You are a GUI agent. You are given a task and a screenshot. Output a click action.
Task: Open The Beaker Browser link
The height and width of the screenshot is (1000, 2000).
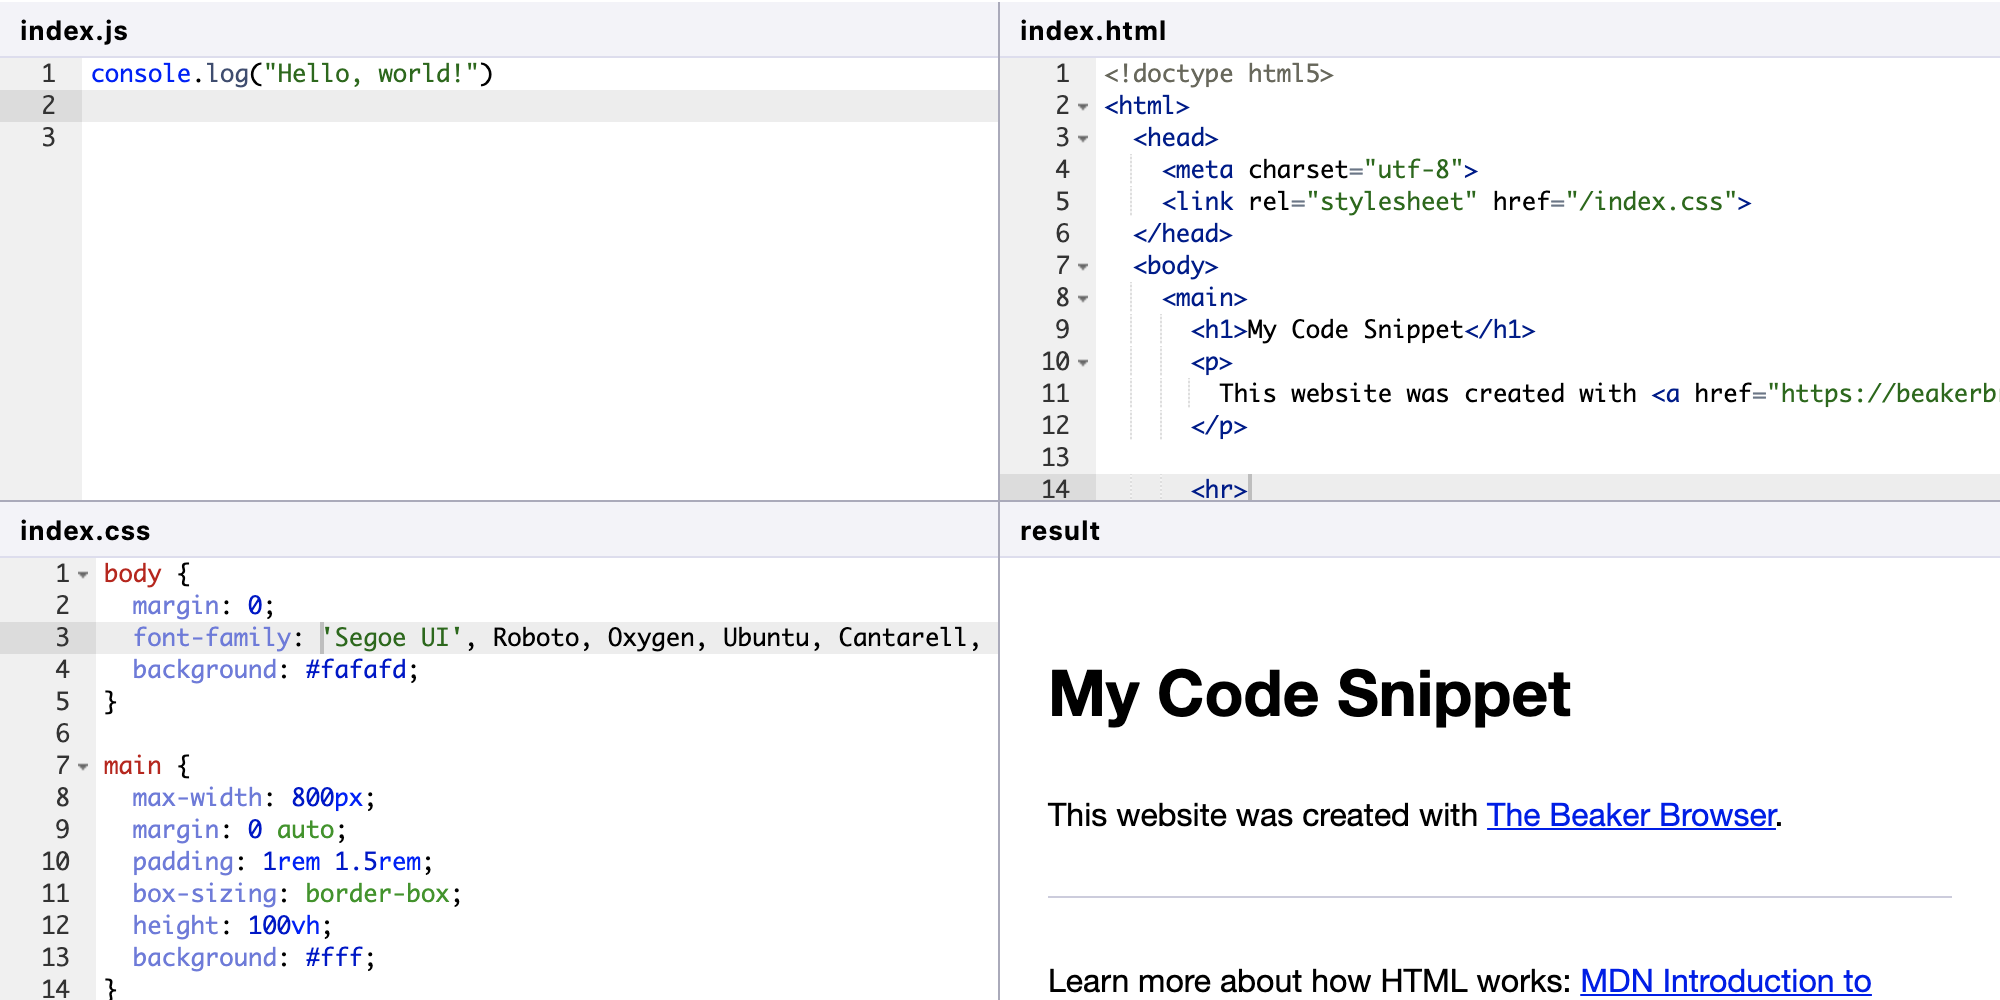(x=1630, y=816)
